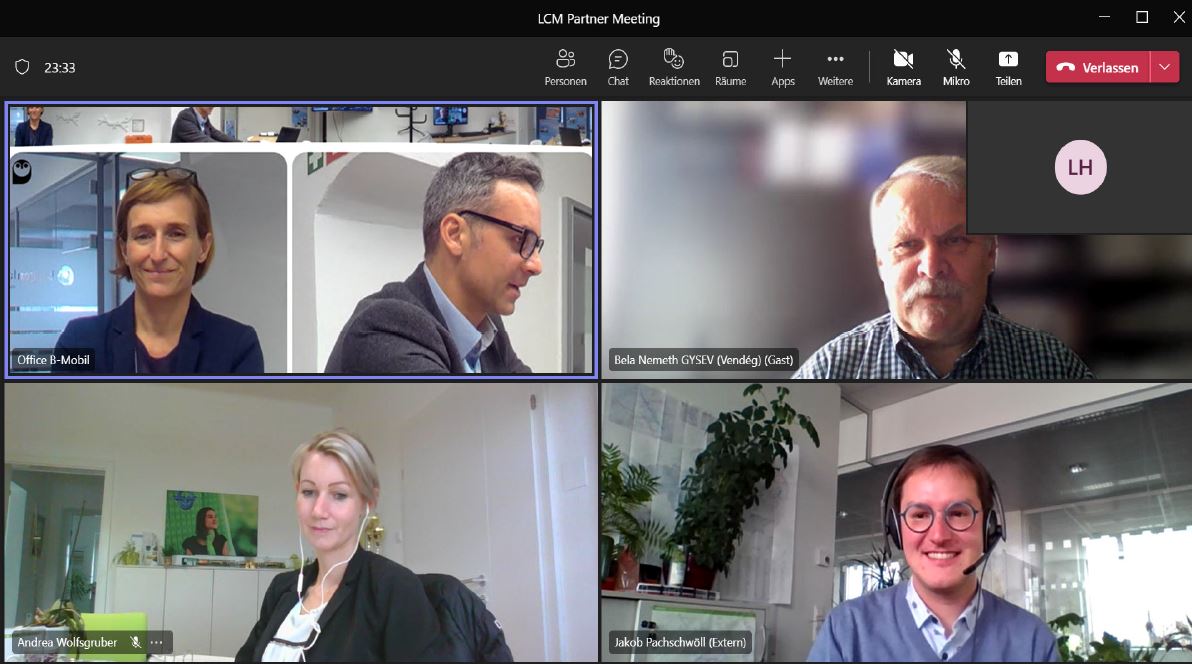
Task: Click Andrea Wolfsgruber's muted mic icon
Action: 135,643
